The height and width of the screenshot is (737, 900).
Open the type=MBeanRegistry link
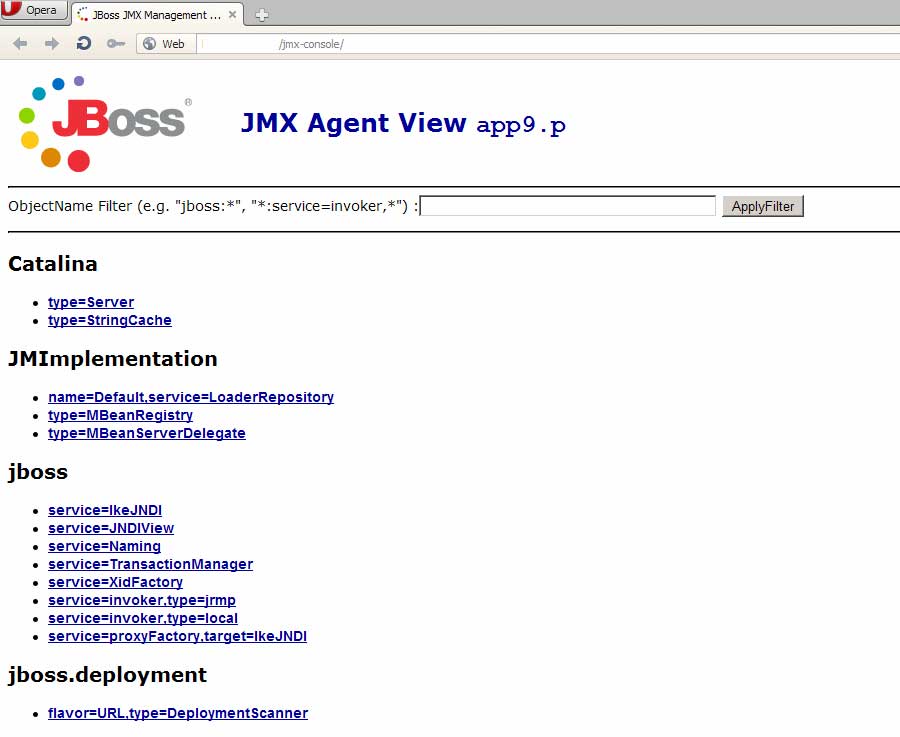[x=120, y=415]
